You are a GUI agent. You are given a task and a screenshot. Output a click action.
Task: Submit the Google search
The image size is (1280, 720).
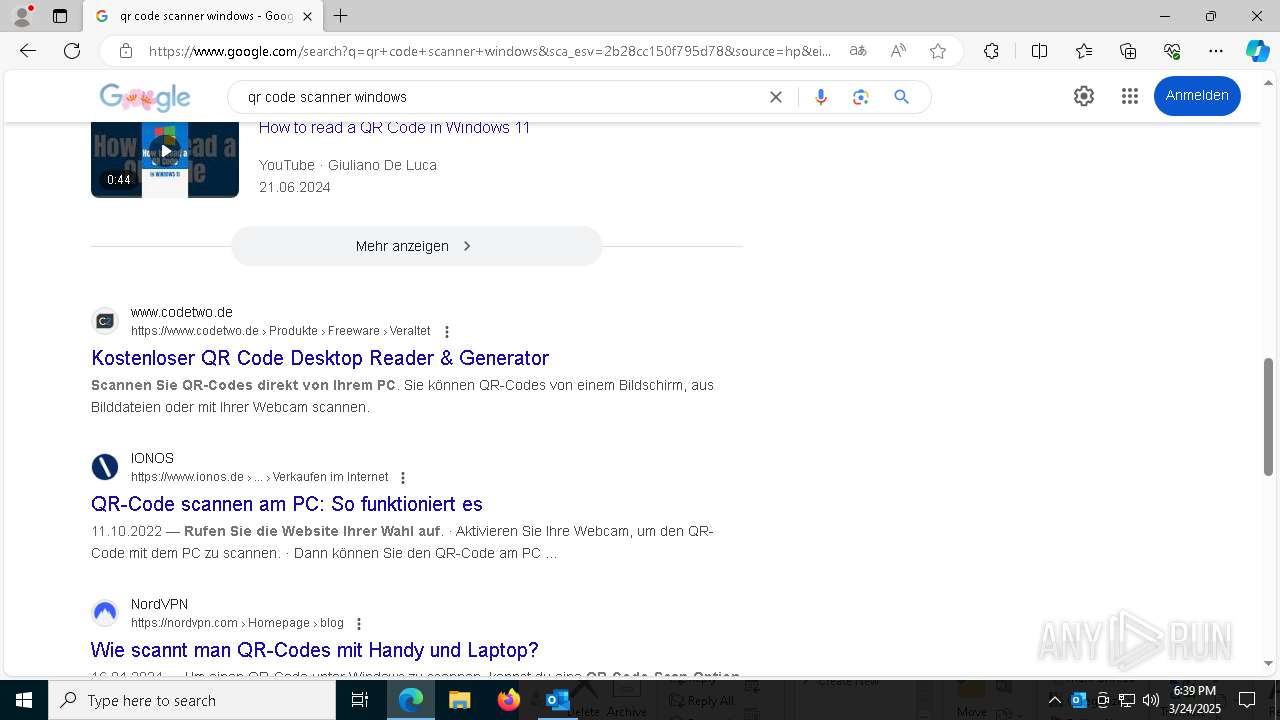(901, 97)
